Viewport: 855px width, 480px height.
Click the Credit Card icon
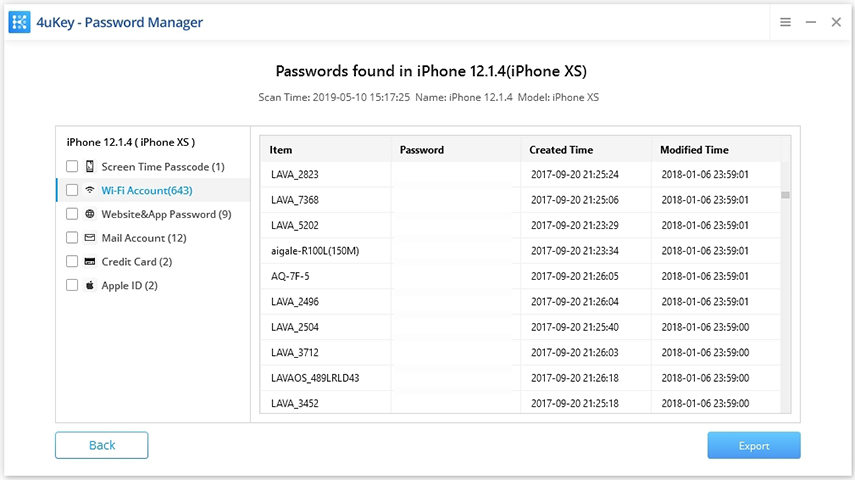pos(90,262)
